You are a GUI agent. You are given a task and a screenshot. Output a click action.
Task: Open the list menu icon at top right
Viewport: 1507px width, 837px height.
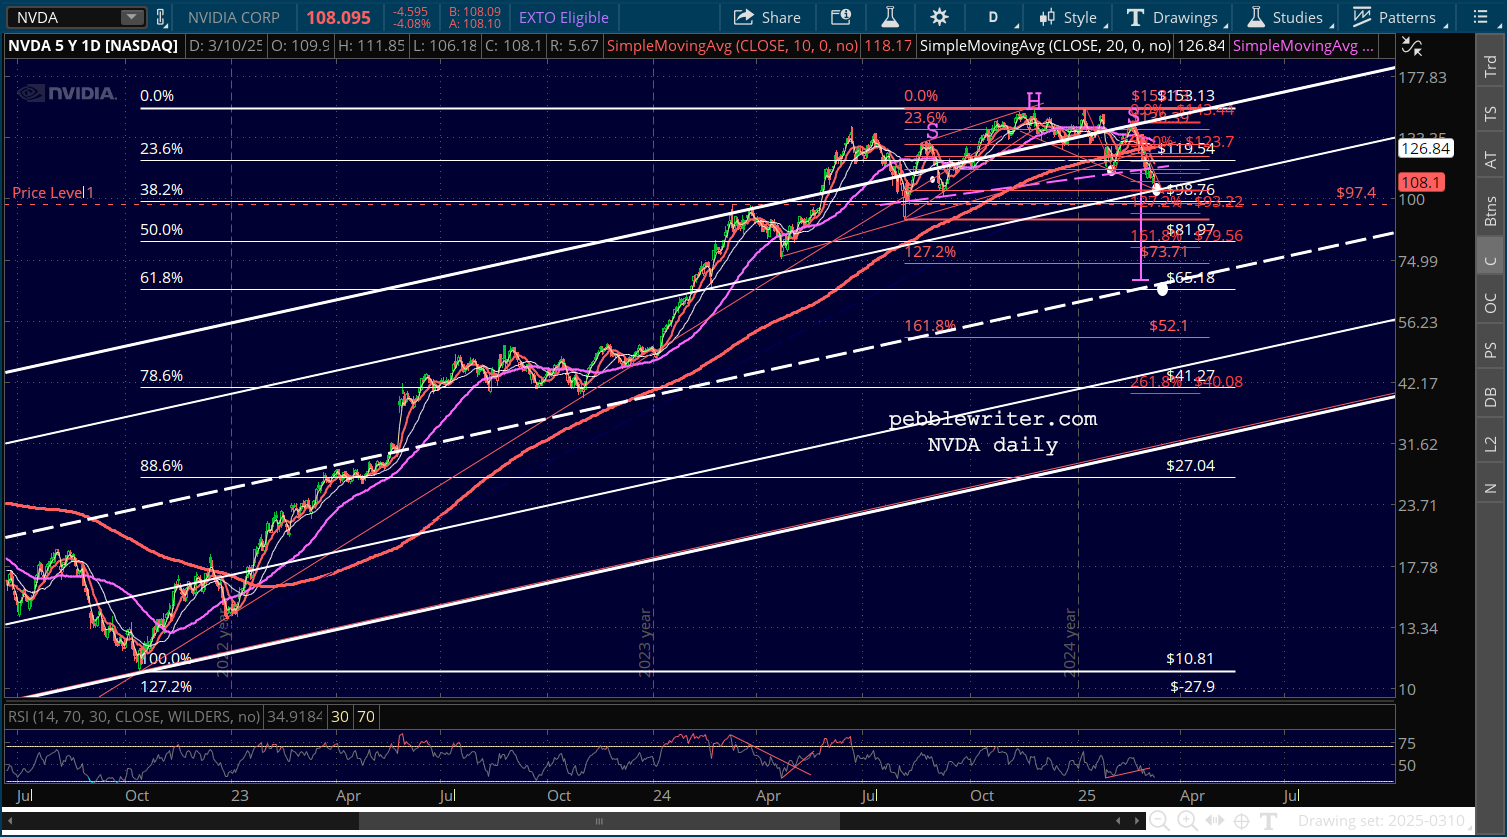[x=1480, y=17]
